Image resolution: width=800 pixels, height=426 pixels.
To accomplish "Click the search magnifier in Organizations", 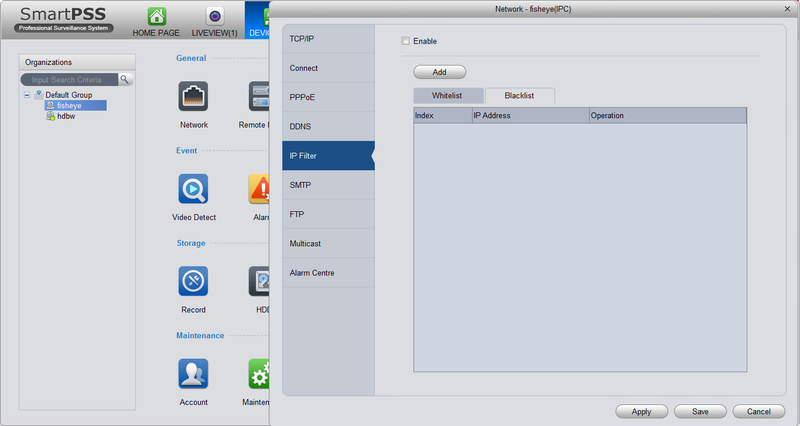I will tap(124, 80).
